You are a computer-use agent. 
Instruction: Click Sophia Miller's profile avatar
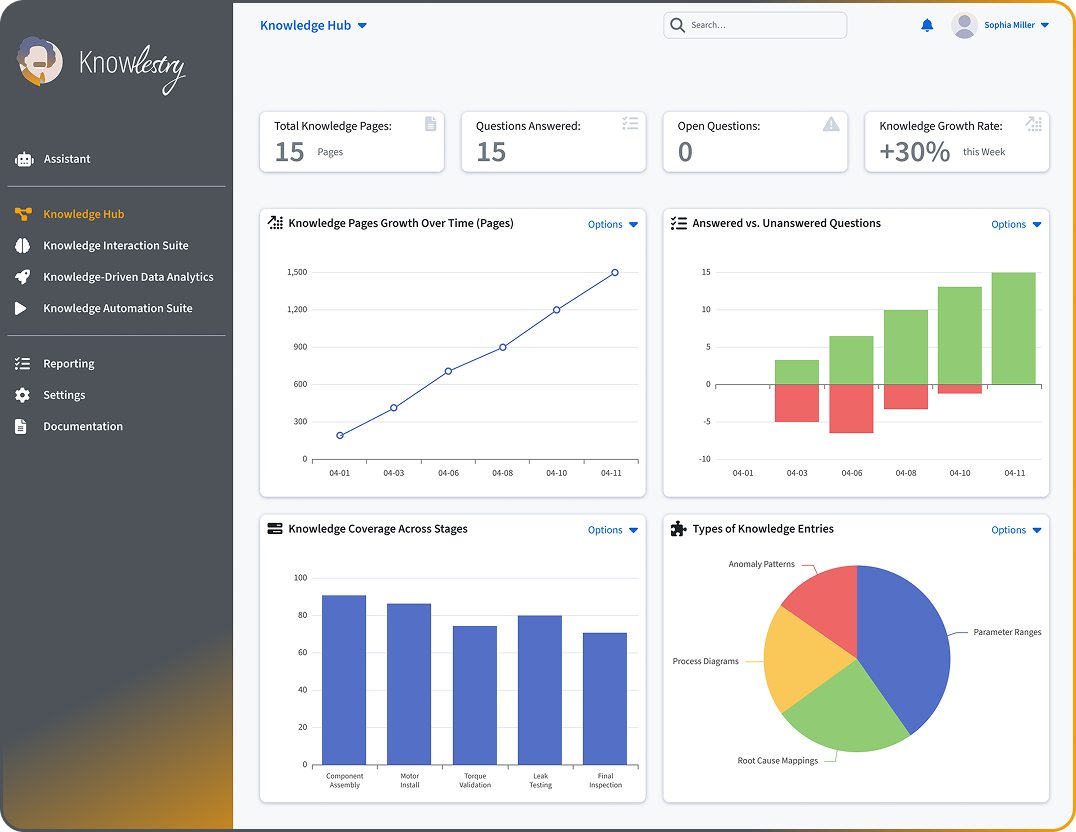point(964,26)
